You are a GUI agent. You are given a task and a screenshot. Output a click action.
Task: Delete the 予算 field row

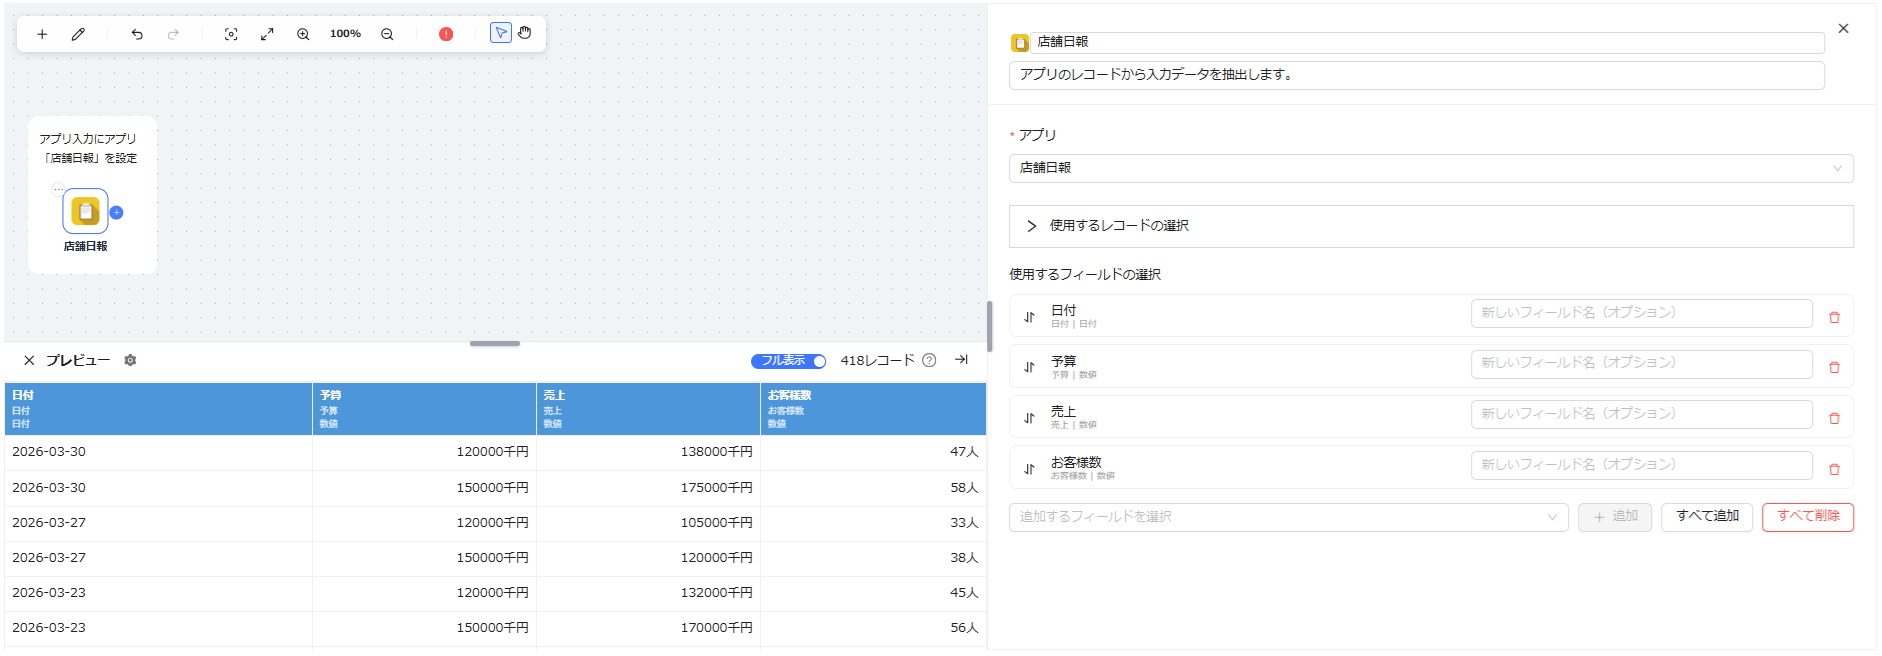click(x=1834, y=367)
